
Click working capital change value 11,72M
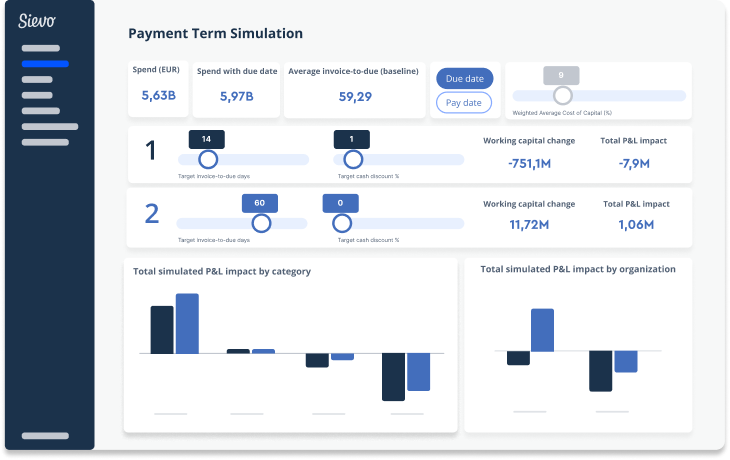(x=529, y=225)
